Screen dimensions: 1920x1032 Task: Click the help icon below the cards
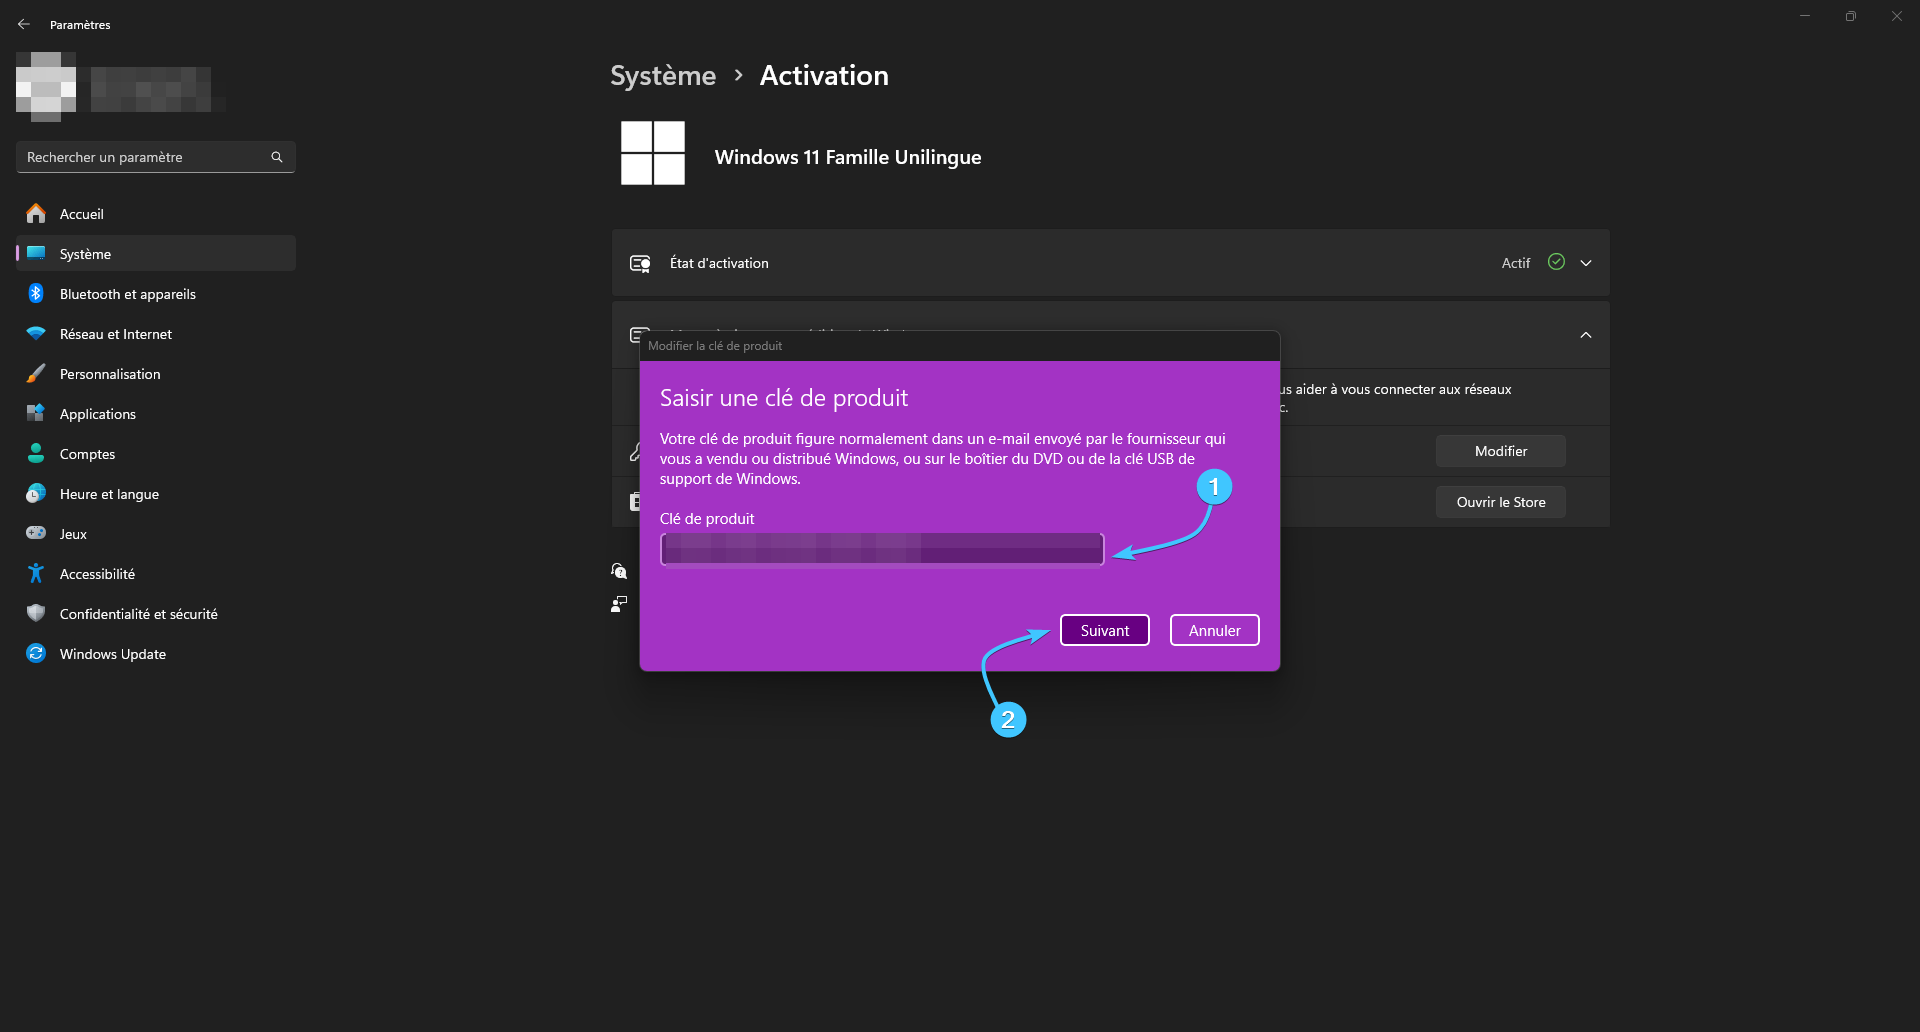pos(619,571)
